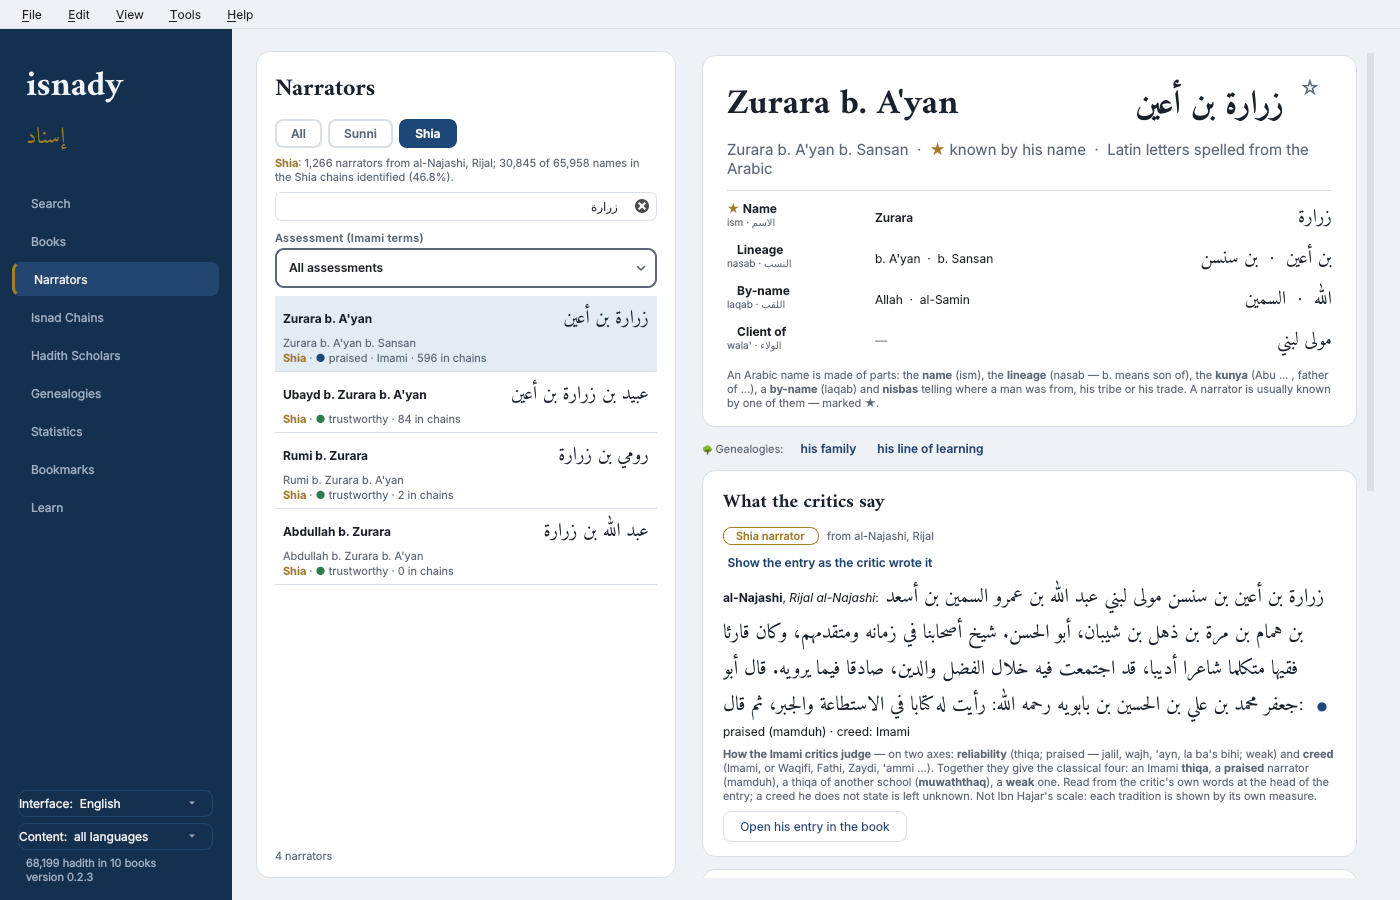Choose Abdullah b. Zurara from the list

coord(466,547)
